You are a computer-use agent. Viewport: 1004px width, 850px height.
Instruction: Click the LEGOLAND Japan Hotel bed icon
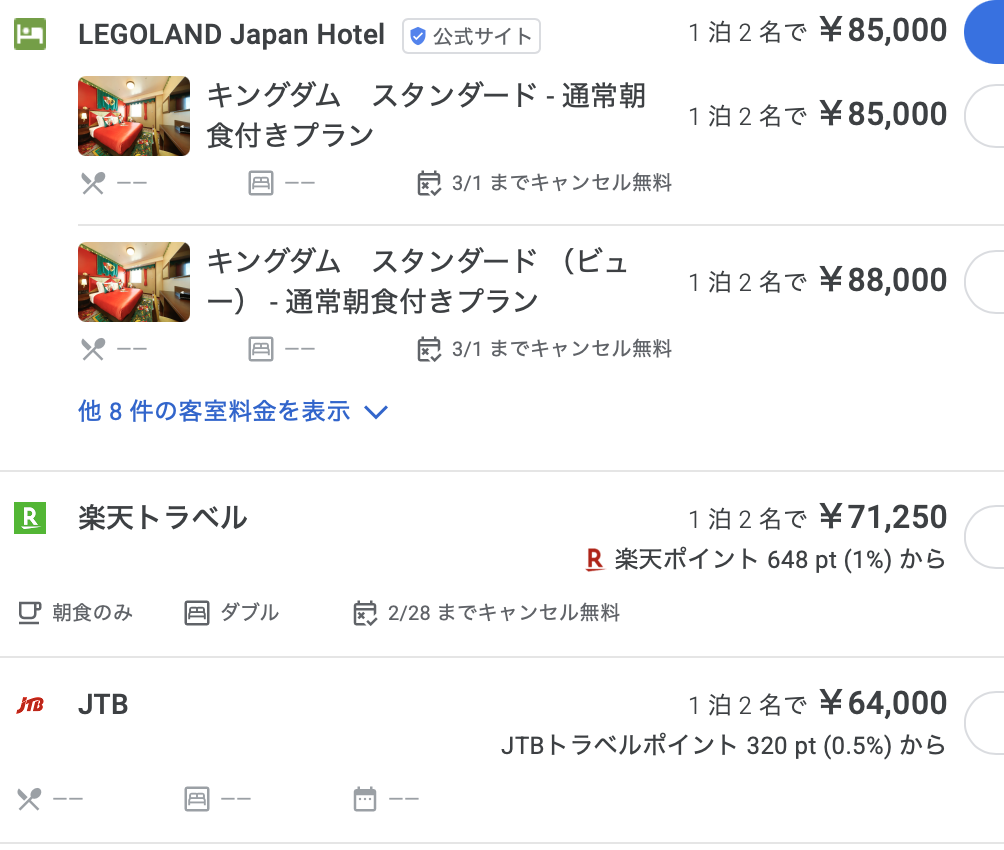(x=30, y=35)
